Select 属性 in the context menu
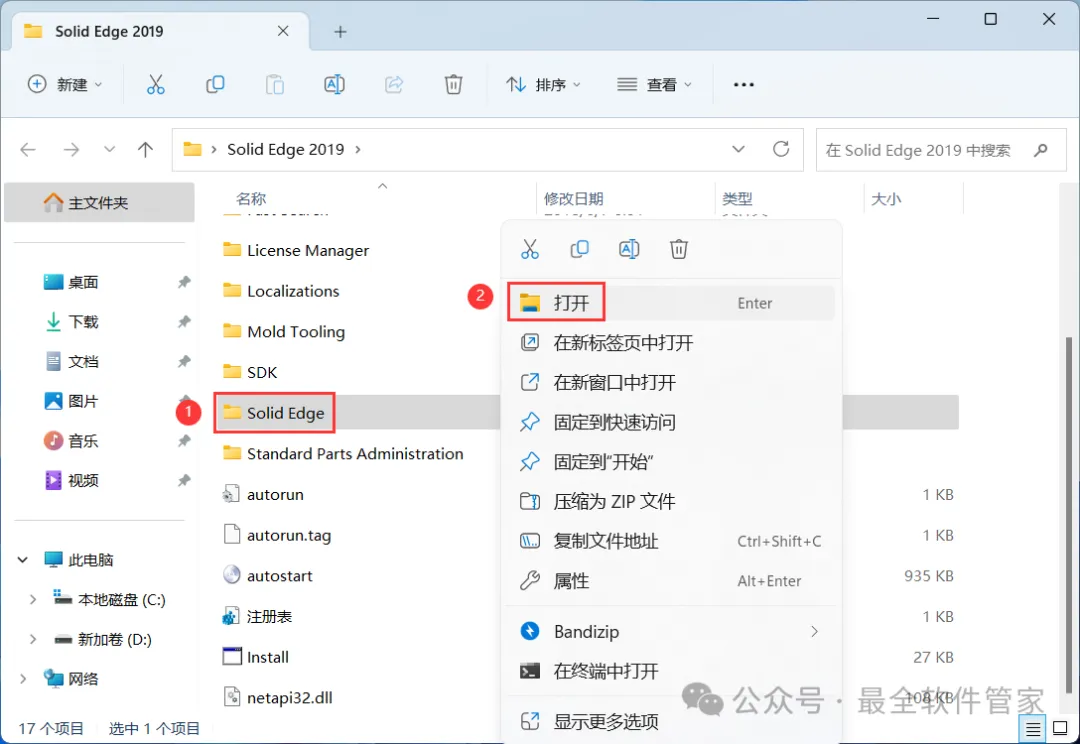 tap(671, 581)
